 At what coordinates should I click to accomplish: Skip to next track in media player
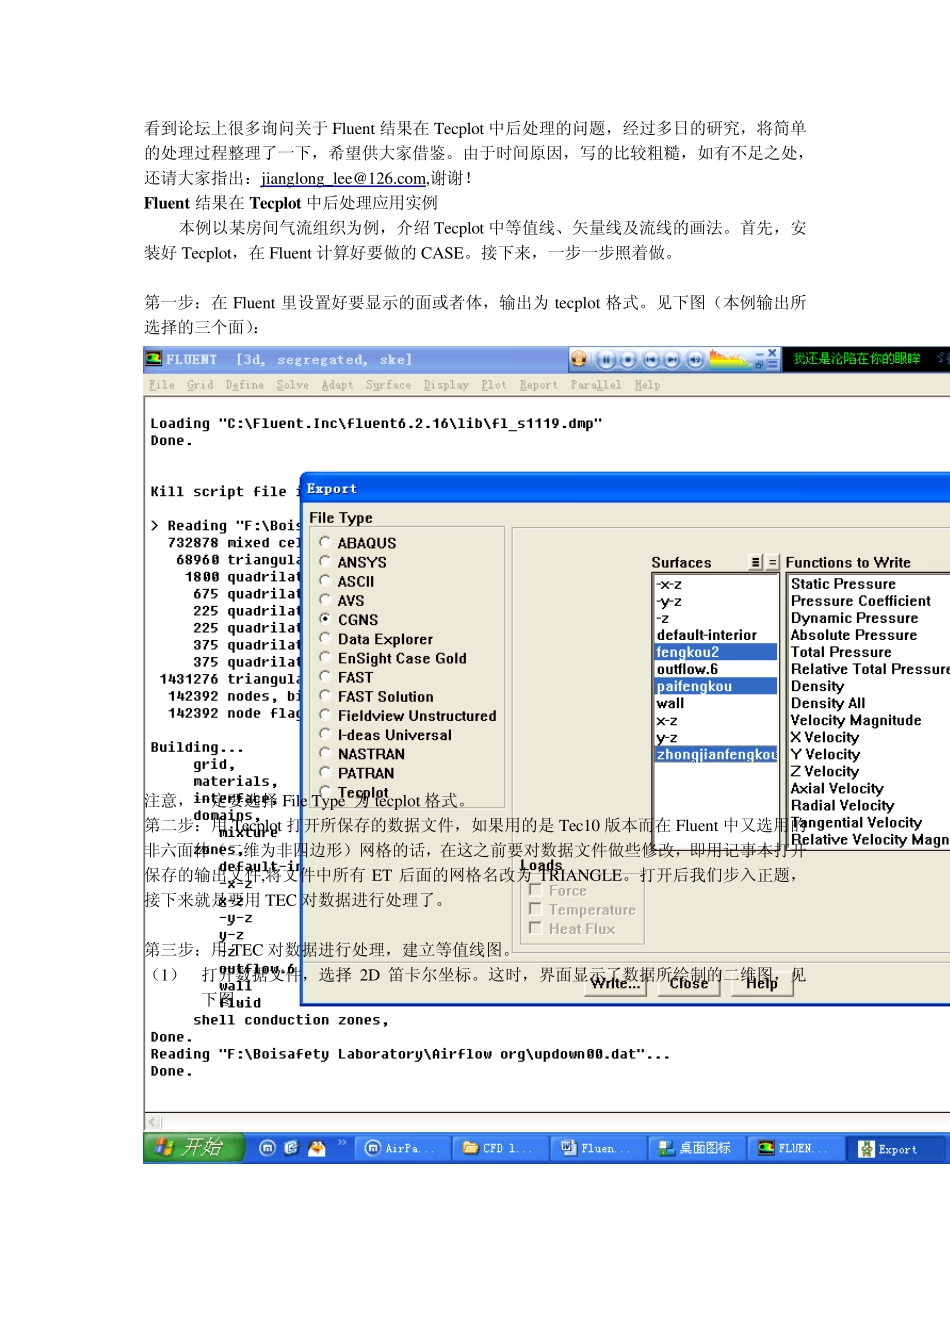672,360
